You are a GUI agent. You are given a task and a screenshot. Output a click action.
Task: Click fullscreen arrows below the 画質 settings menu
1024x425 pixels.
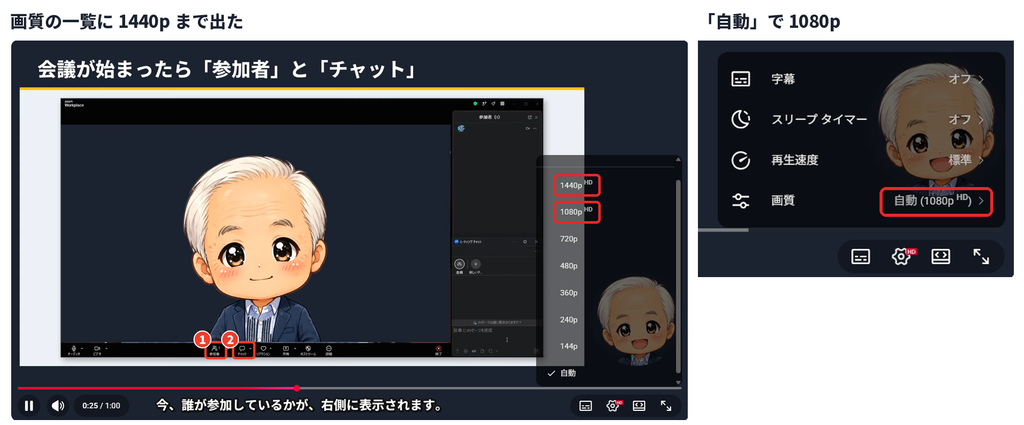pyautogui.click(x=981, y=256)
